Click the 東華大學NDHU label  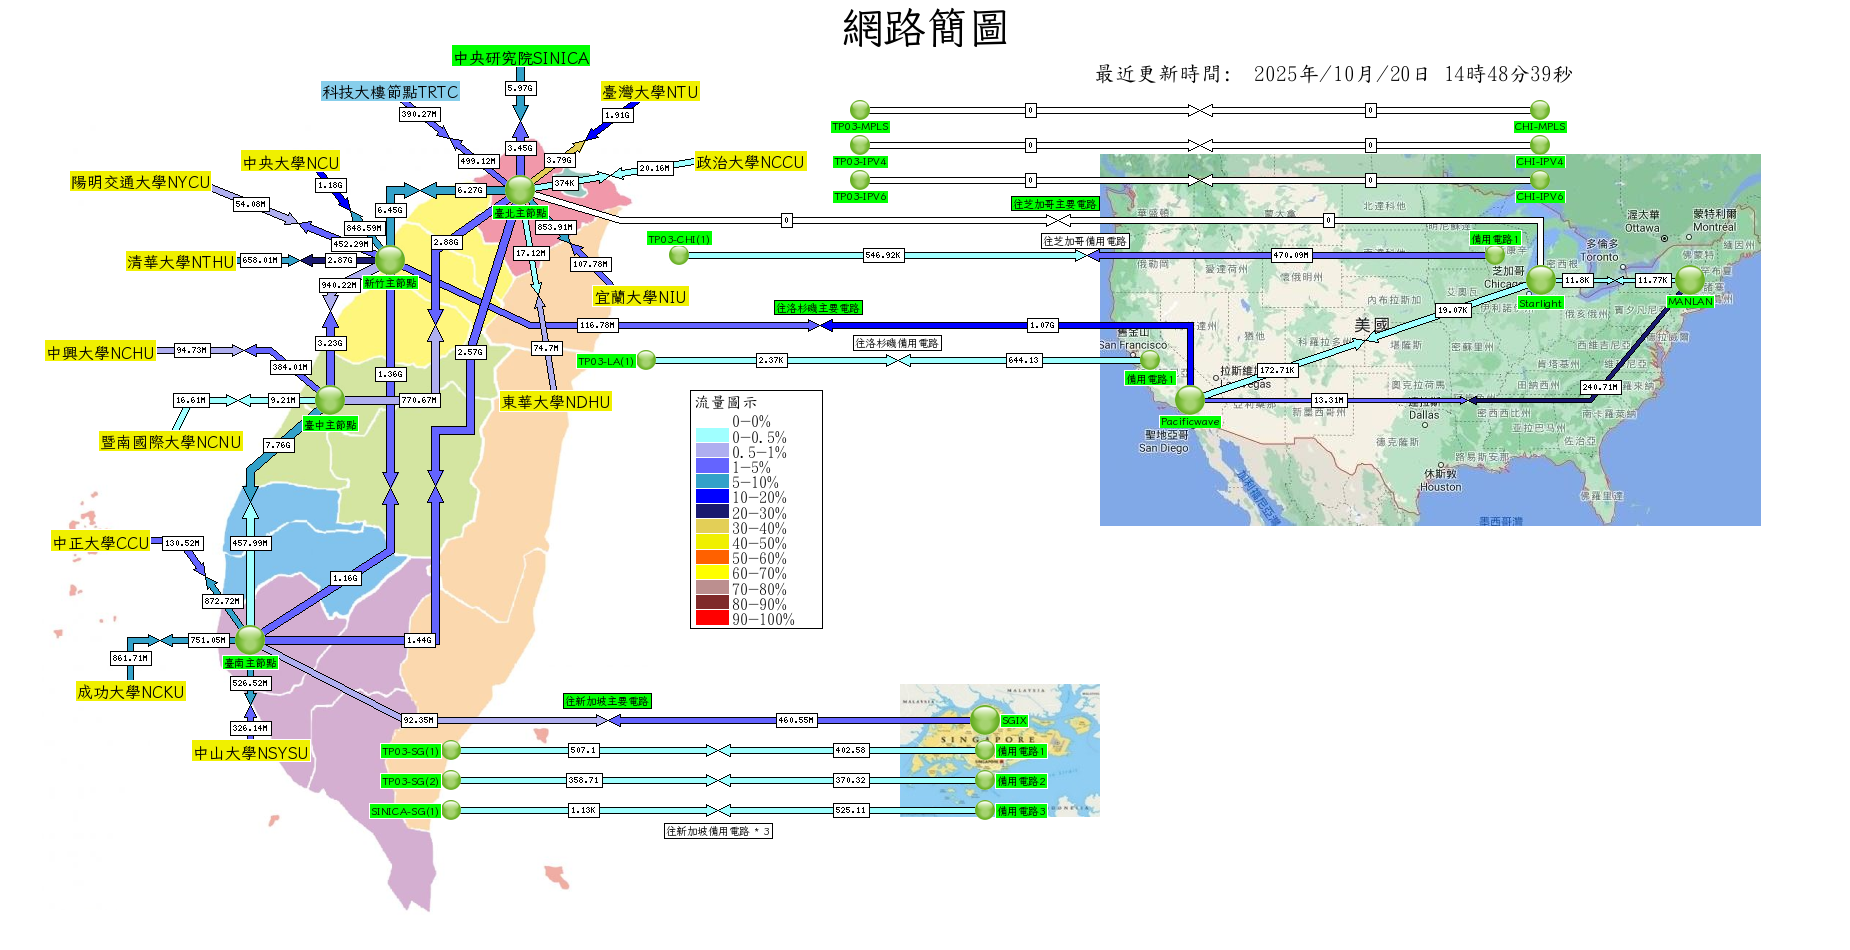click(556, 402)
